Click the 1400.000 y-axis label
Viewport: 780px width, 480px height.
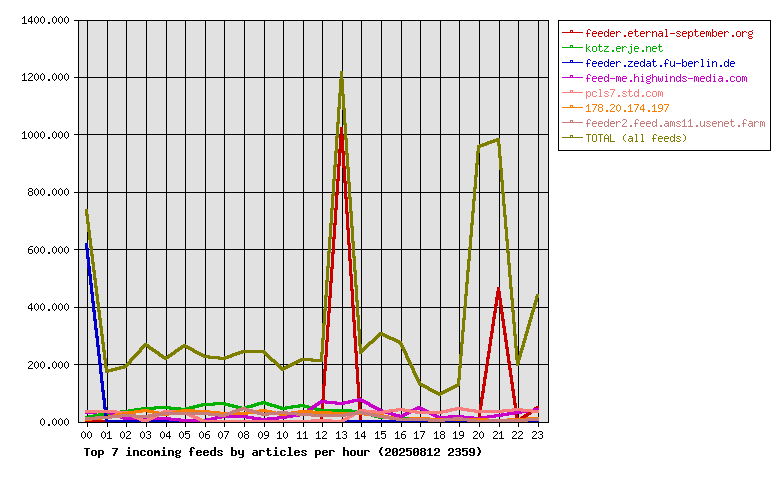(45, 20)
